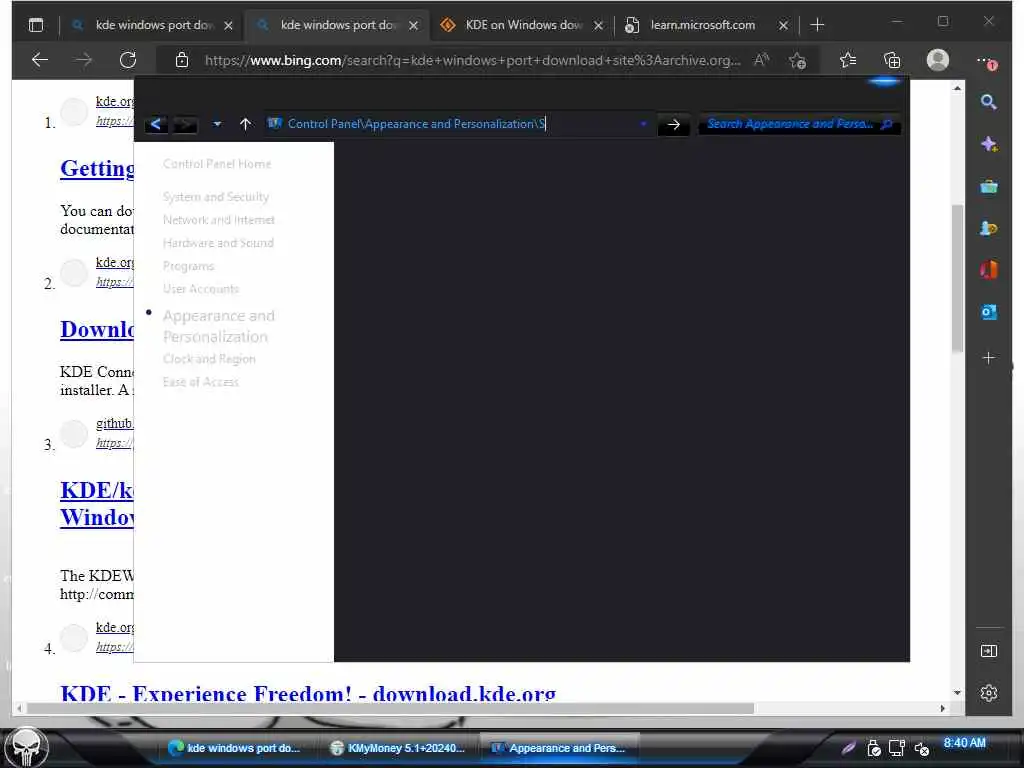Click the Go arrow beside the address box
The width and height of the screenshot is (1024, 768).
673,124
